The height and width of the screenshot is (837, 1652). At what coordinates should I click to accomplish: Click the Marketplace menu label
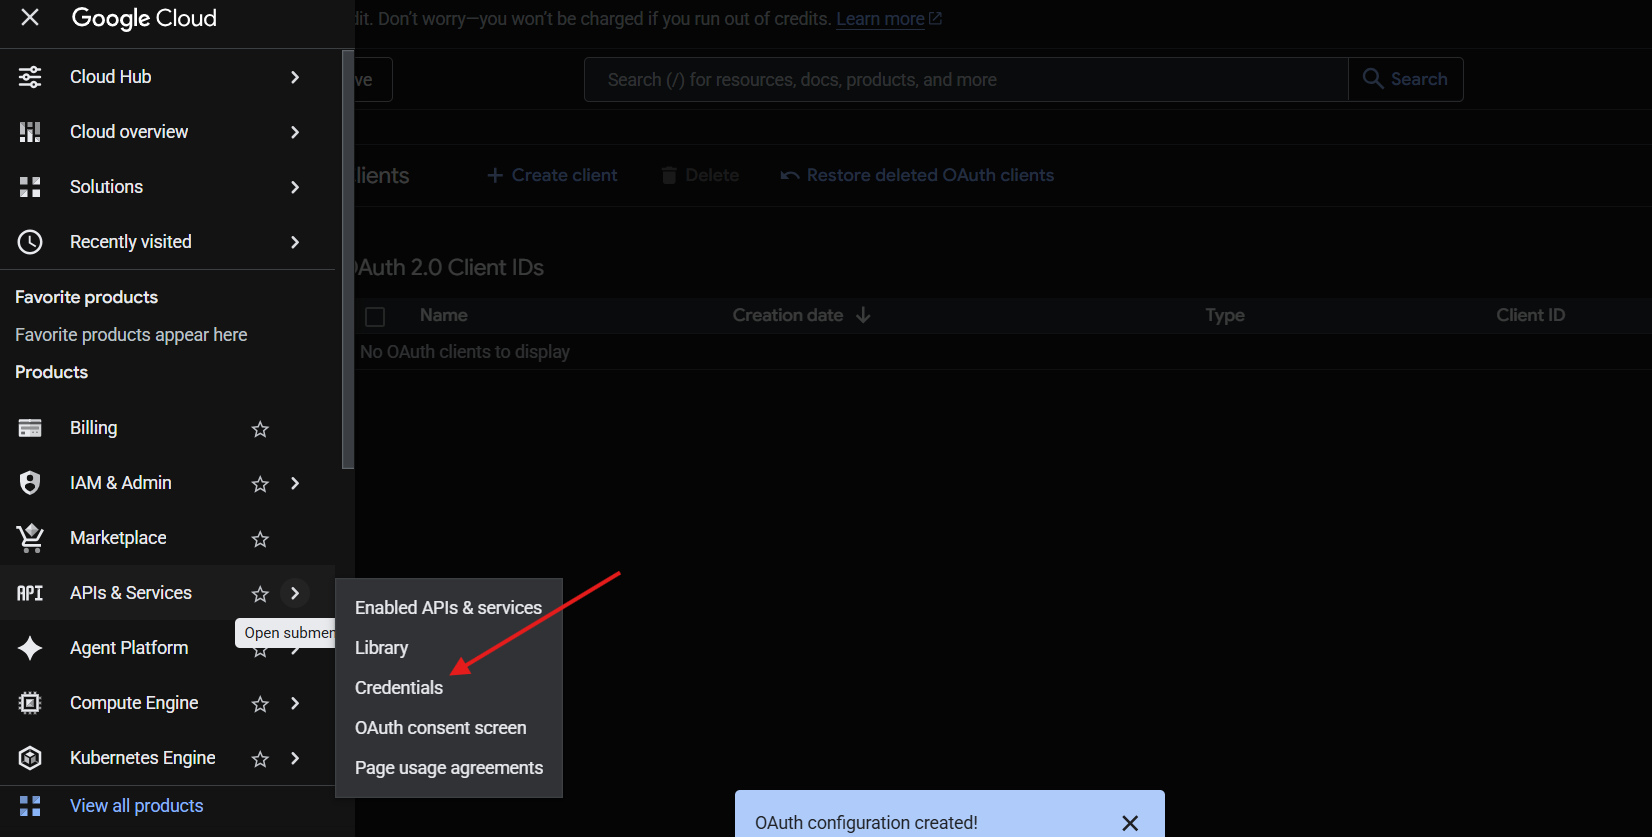pyautogui.click(x=118, y=538)
